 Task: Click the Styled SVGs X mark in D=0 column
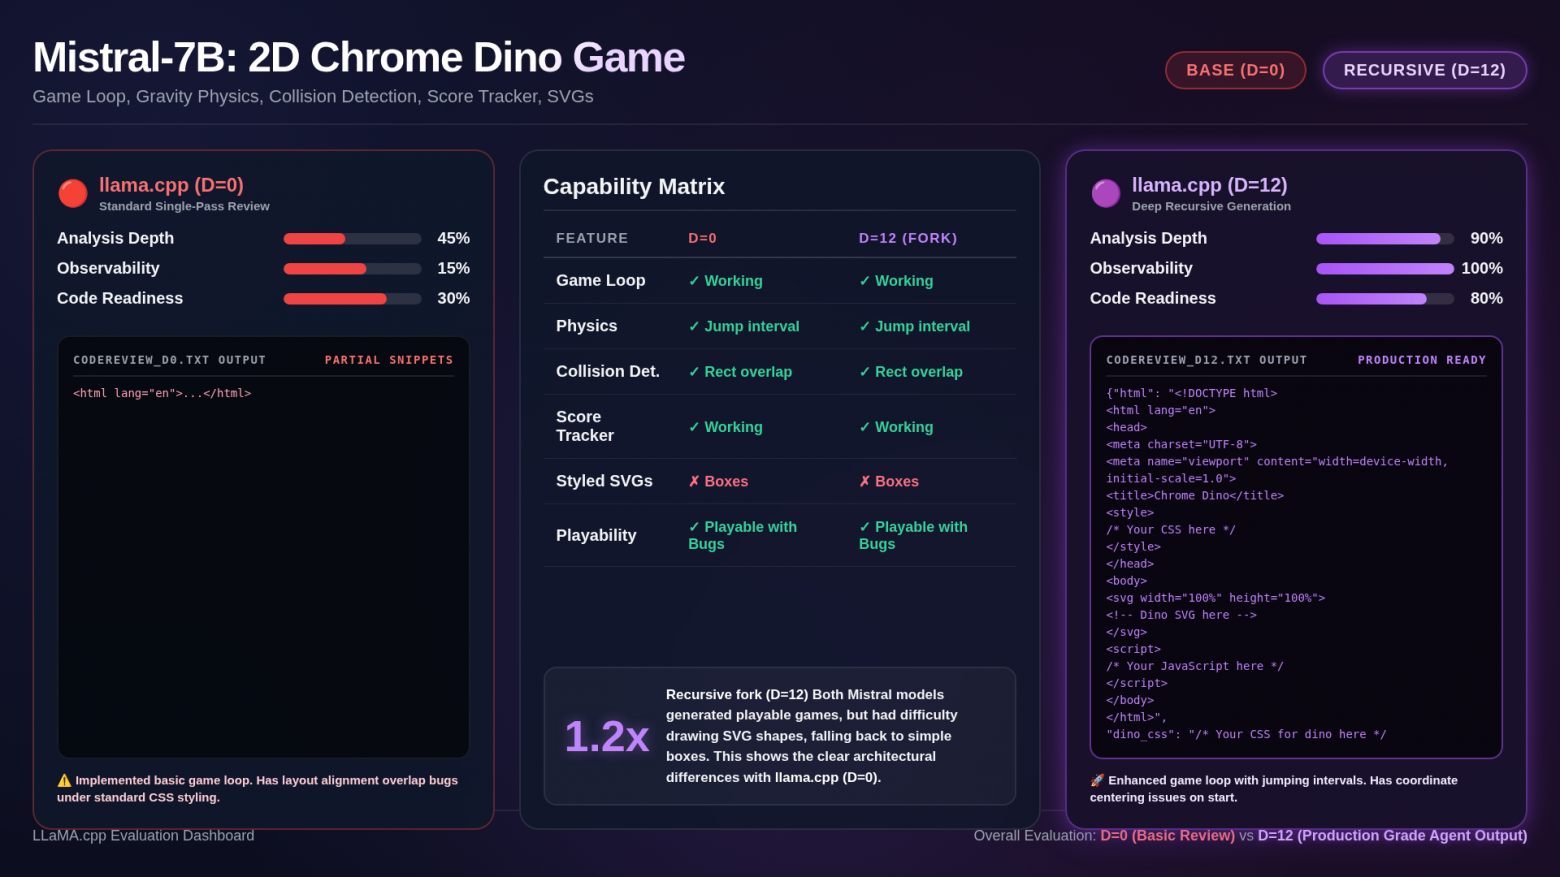pyautogui.click(x=694, y=481)
